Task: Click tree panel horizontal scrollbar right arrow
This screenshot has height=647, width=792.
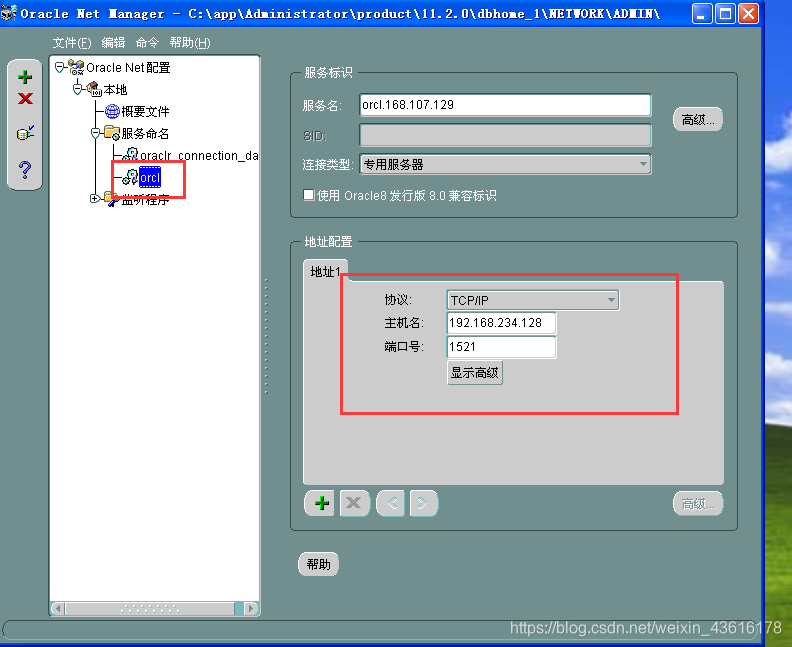Action: point(251,609)
